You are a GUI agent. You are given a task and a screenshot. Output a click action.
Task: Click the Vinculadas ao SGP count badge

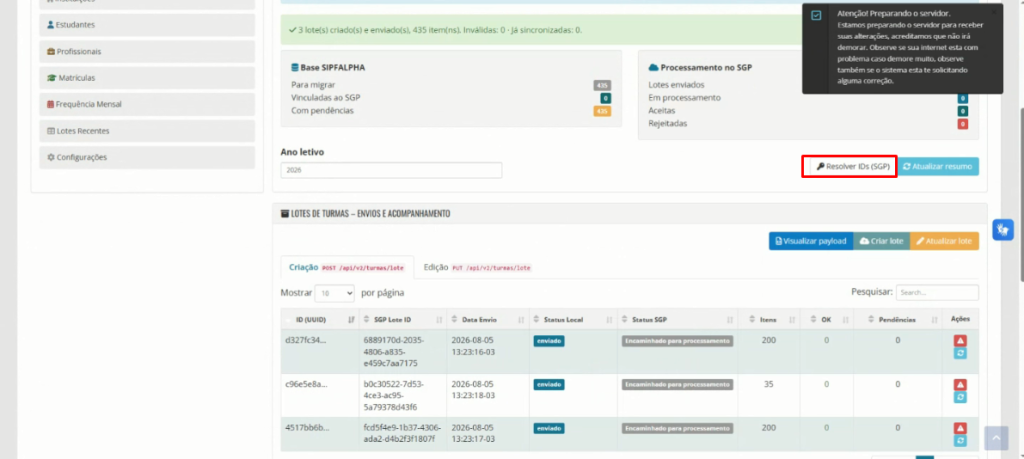click(x=606, y=98)
